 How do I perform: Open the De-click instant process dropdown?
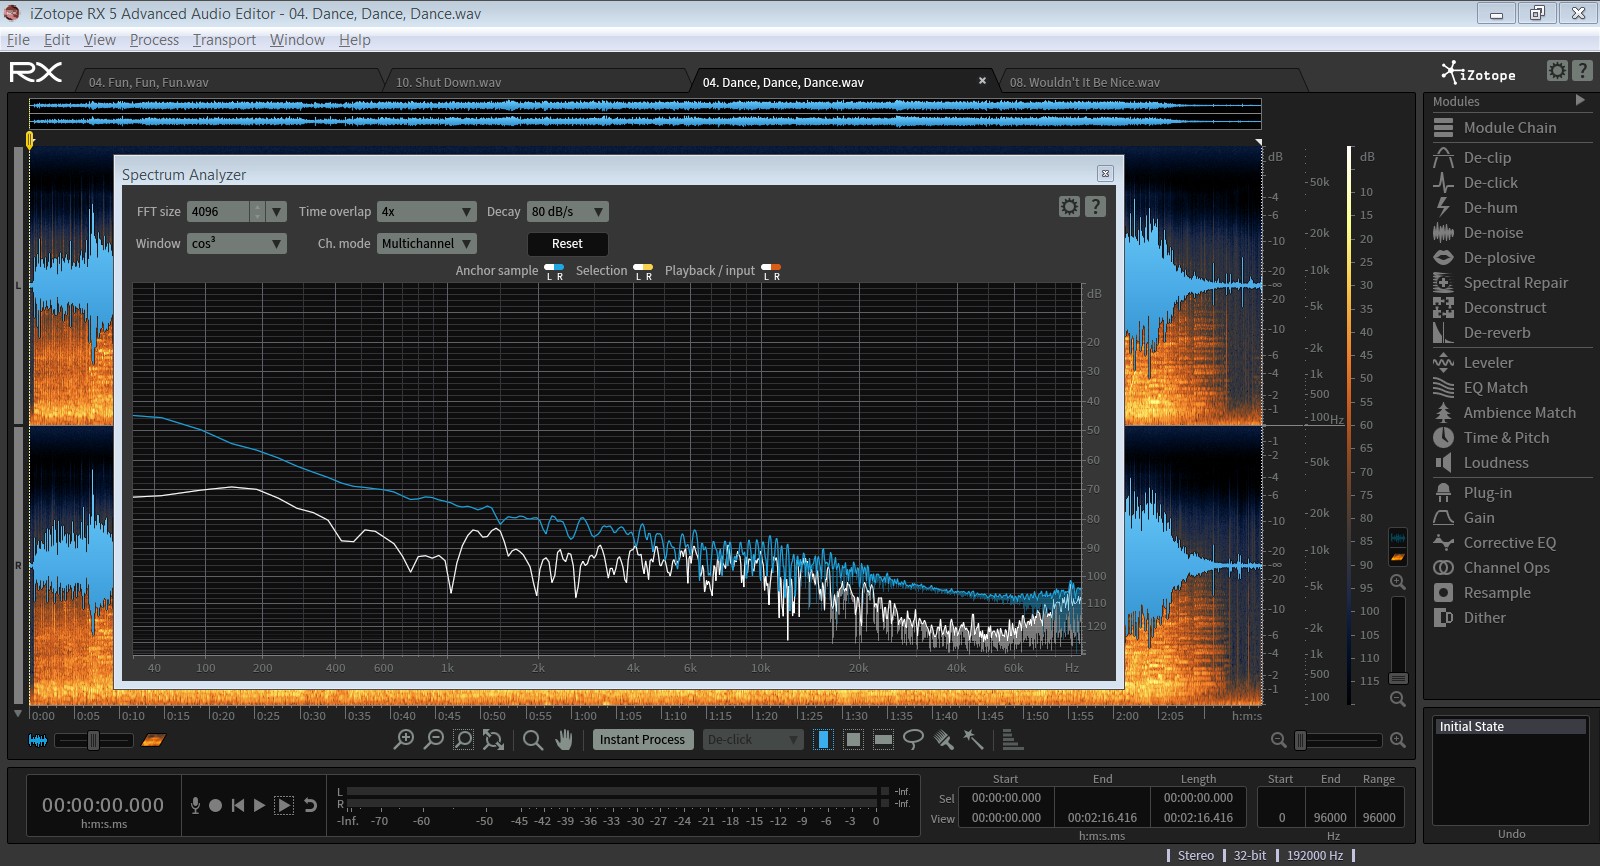pos(753,740)
